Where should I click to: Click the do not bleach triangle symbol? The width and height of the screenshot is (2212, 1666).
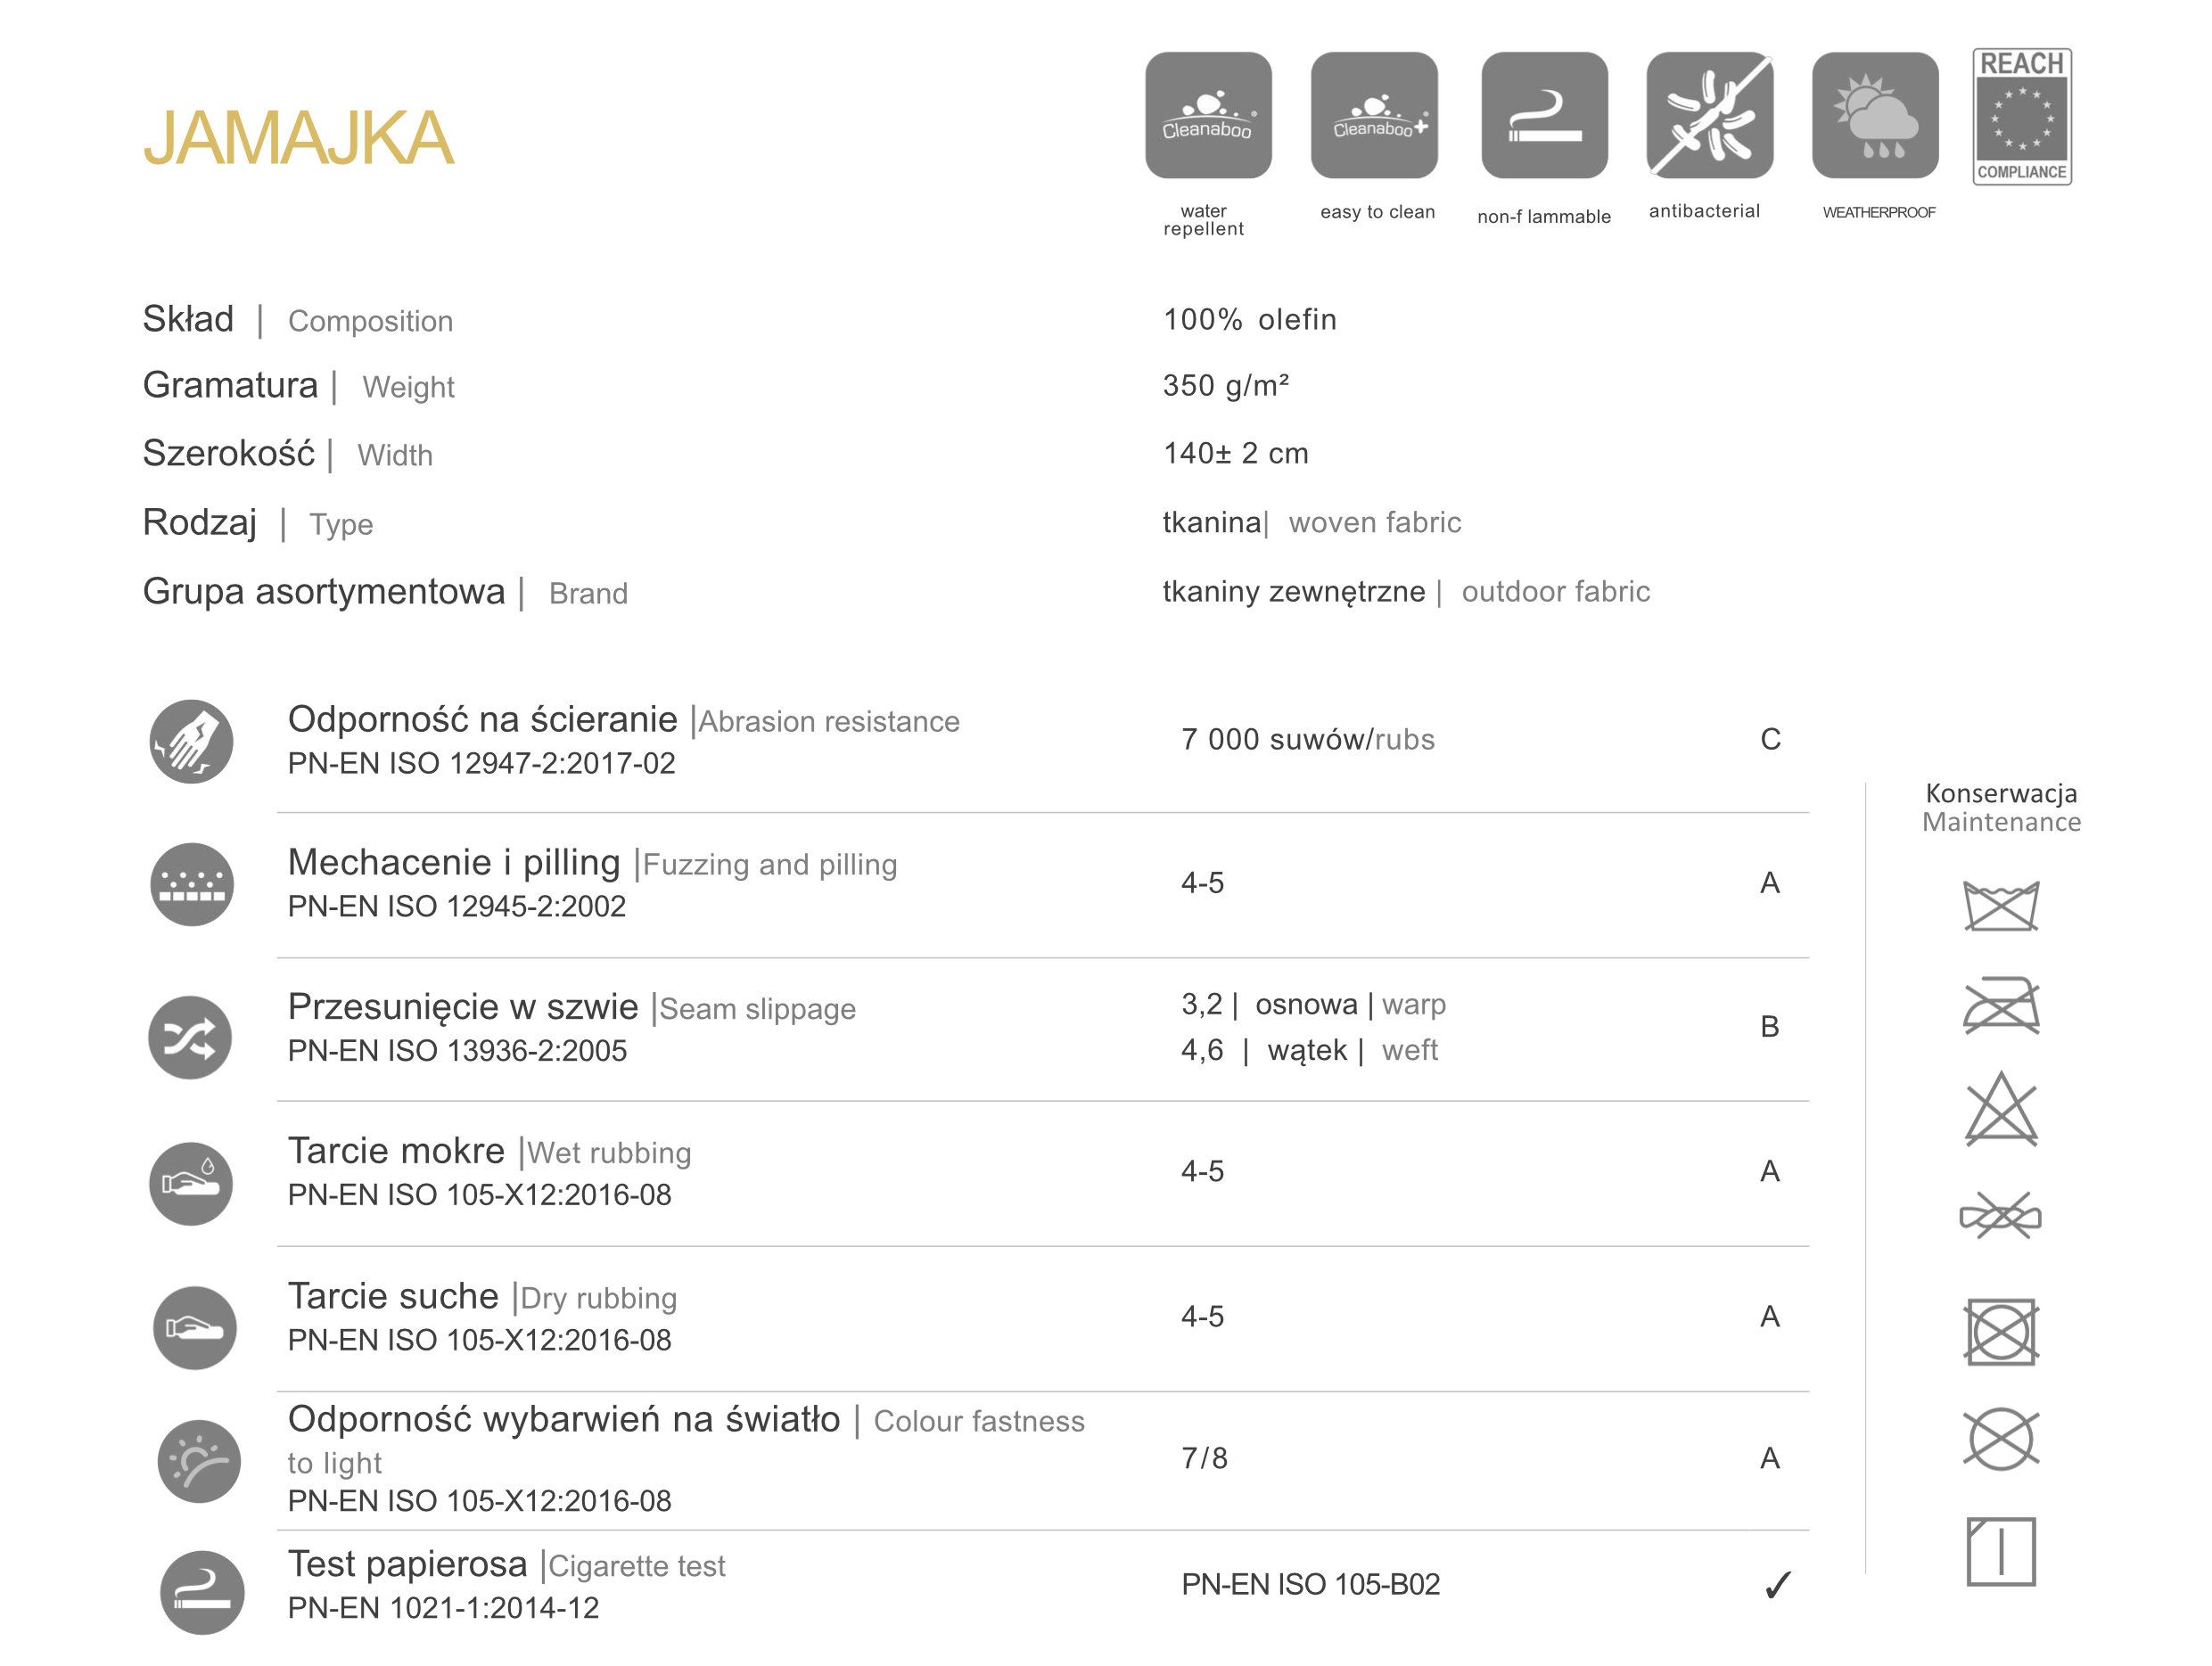2000,1112
